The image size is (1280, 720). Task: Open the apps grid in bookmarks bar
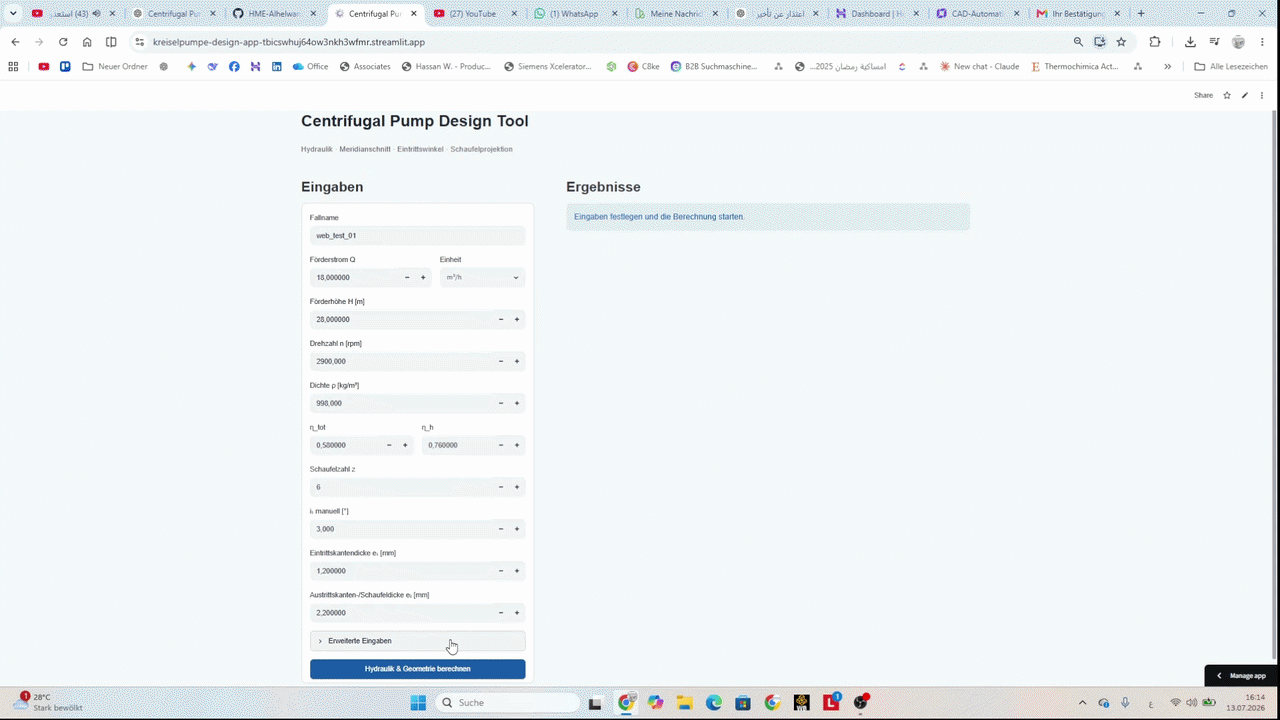[13, 67]
